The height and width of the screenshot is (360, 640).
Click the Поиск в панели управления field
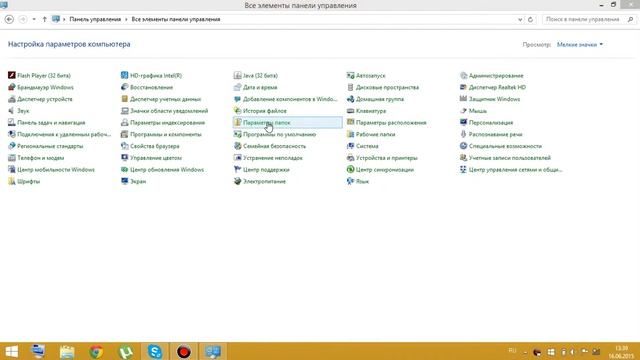click(589, 19)
